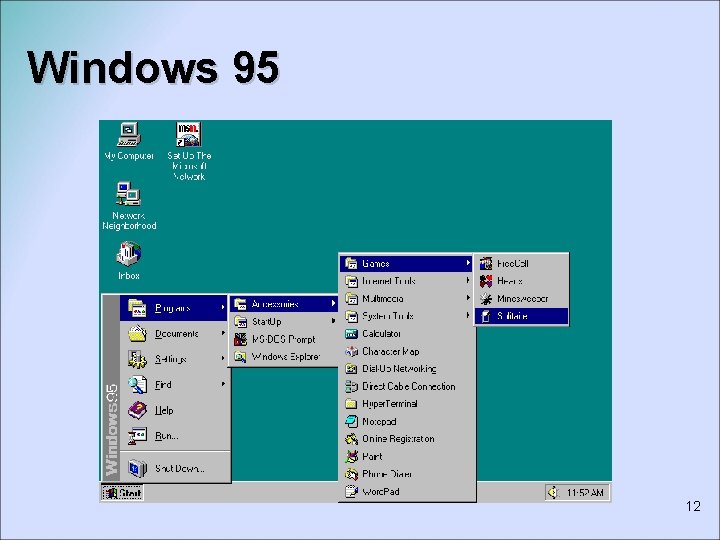Open Phone Dialer
Screen dimensions: 720x540
406,474
